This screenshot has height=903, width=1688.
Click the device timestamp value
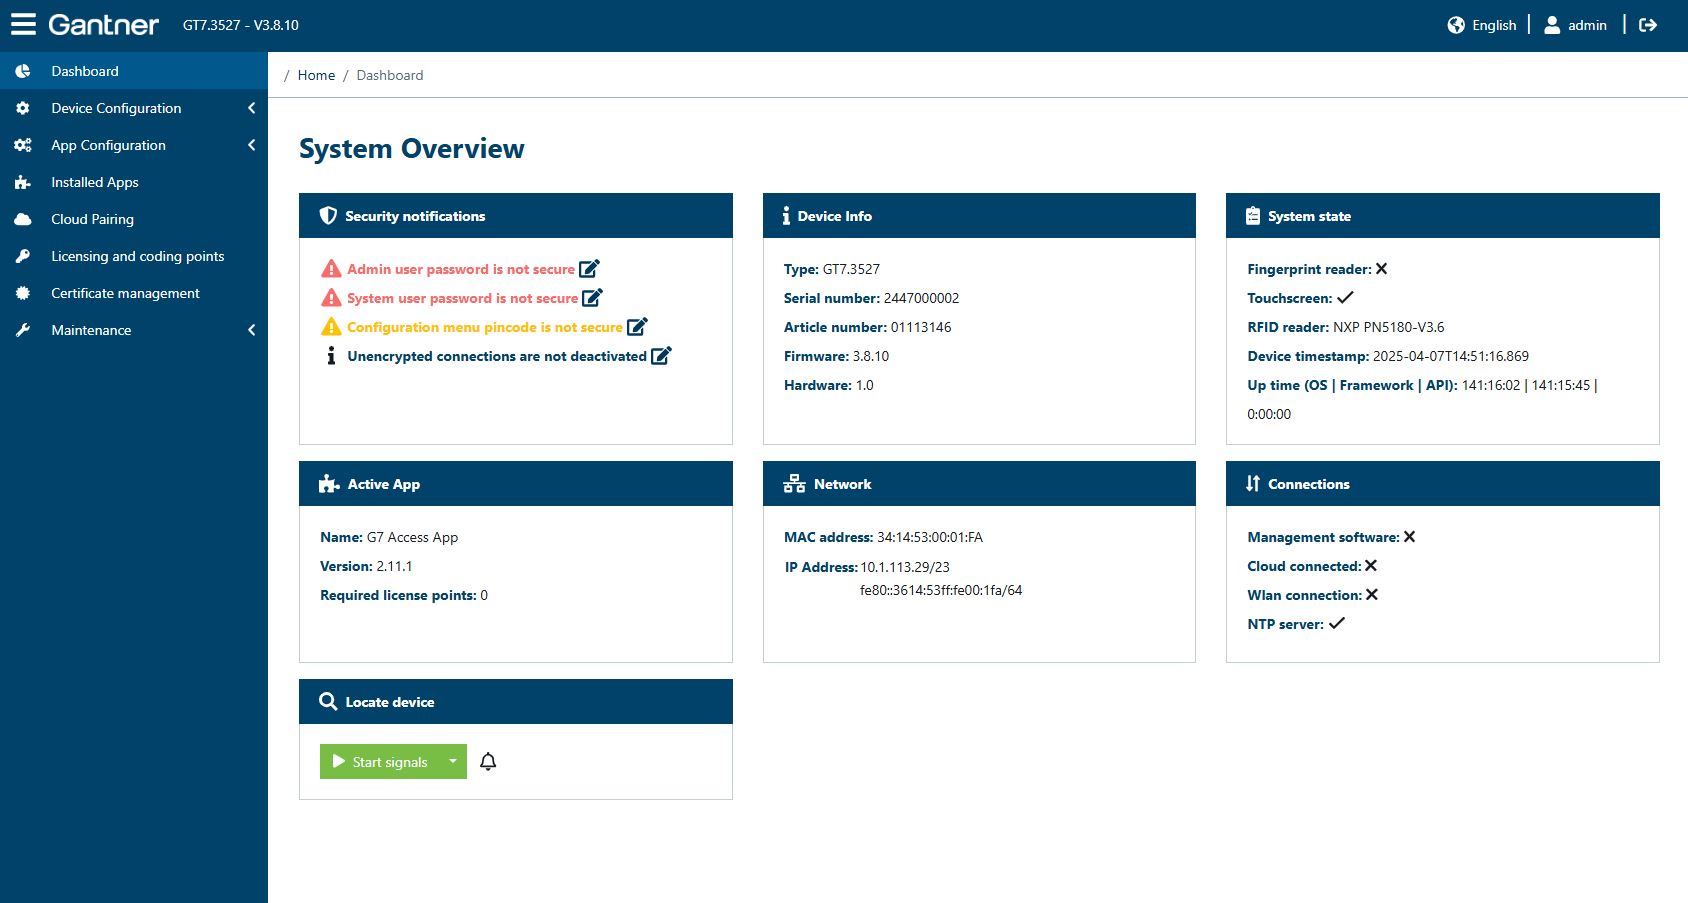point(1451,356)
